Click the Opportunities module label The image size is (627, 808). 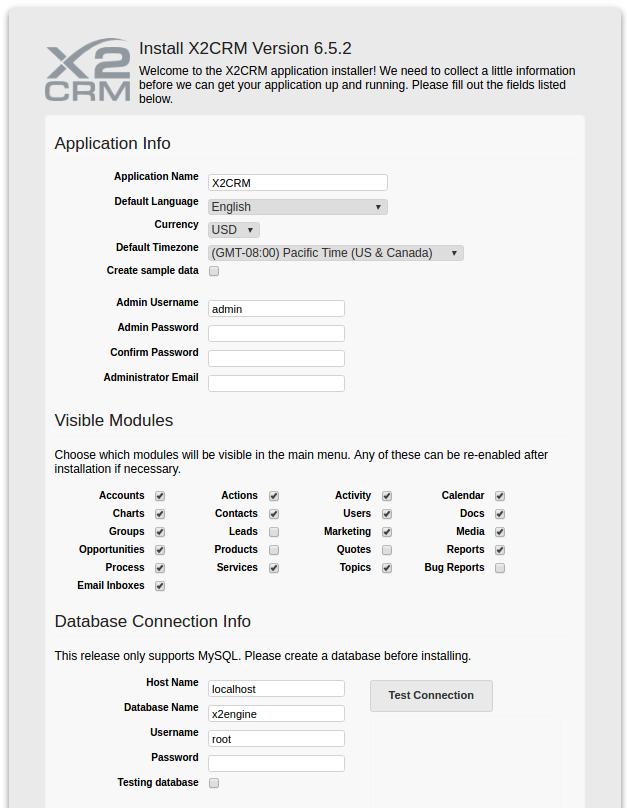[x=112, y=549]
